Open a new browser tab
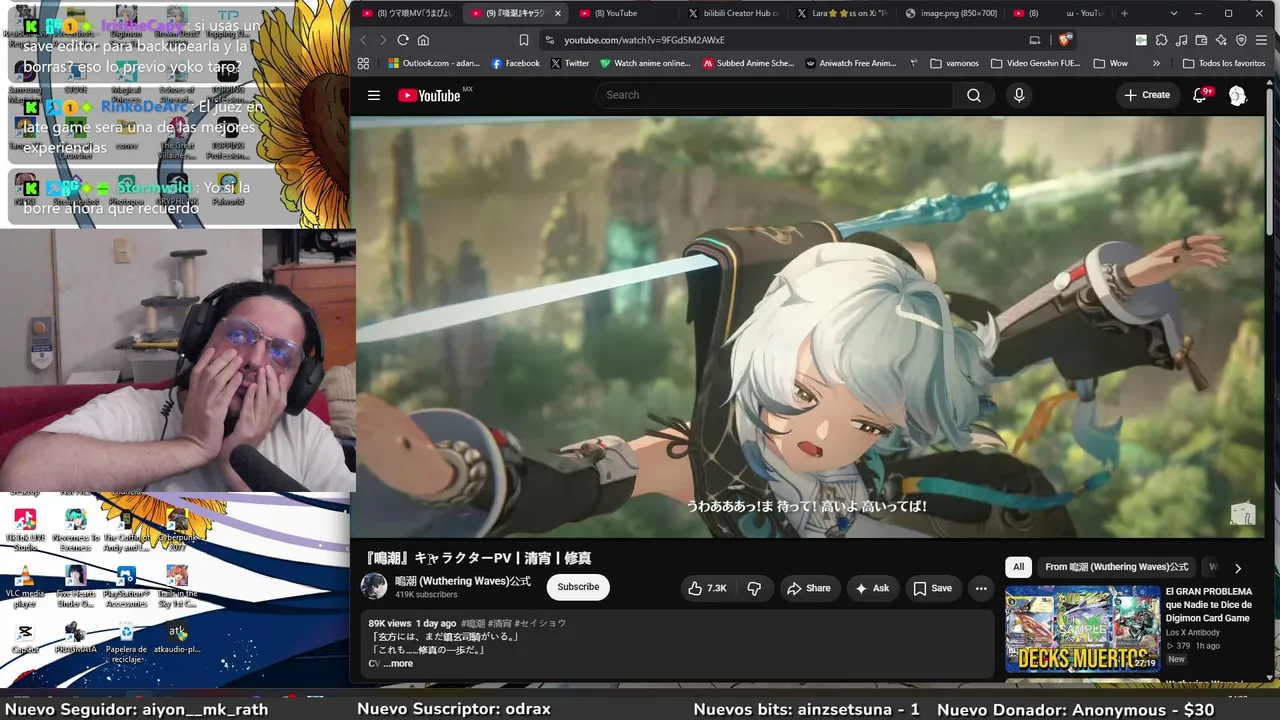 [x=1125, y=13]
